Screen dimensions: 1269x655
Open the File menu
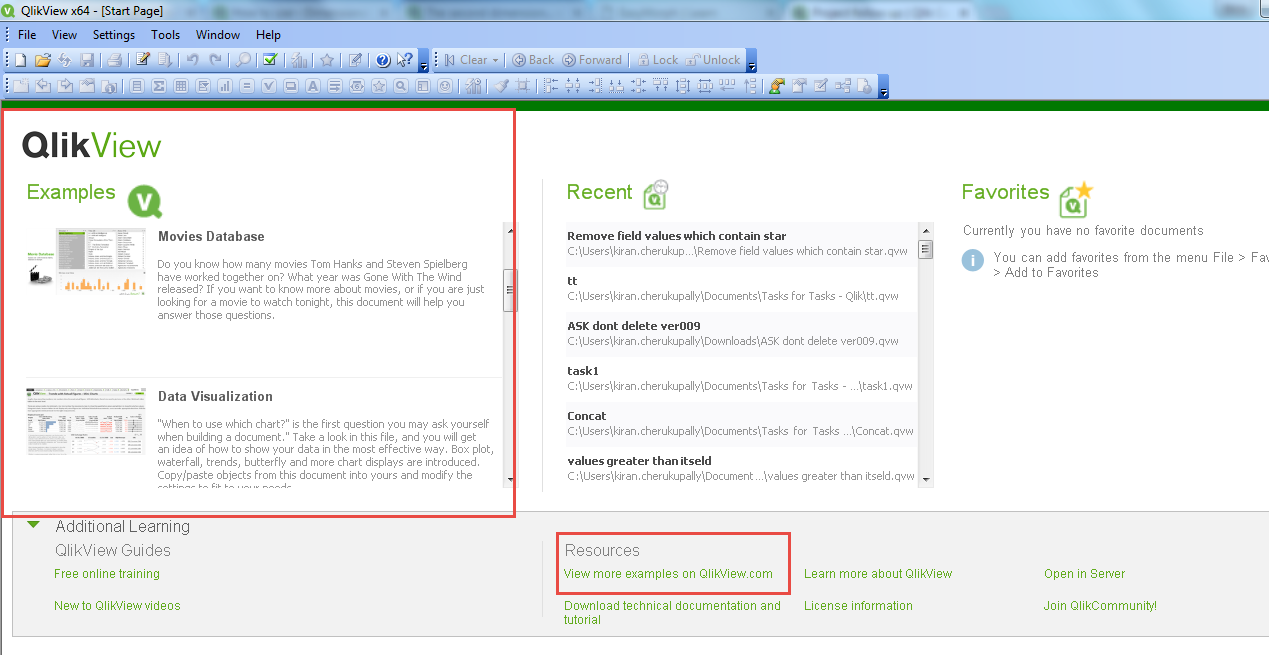click(27, 34)
